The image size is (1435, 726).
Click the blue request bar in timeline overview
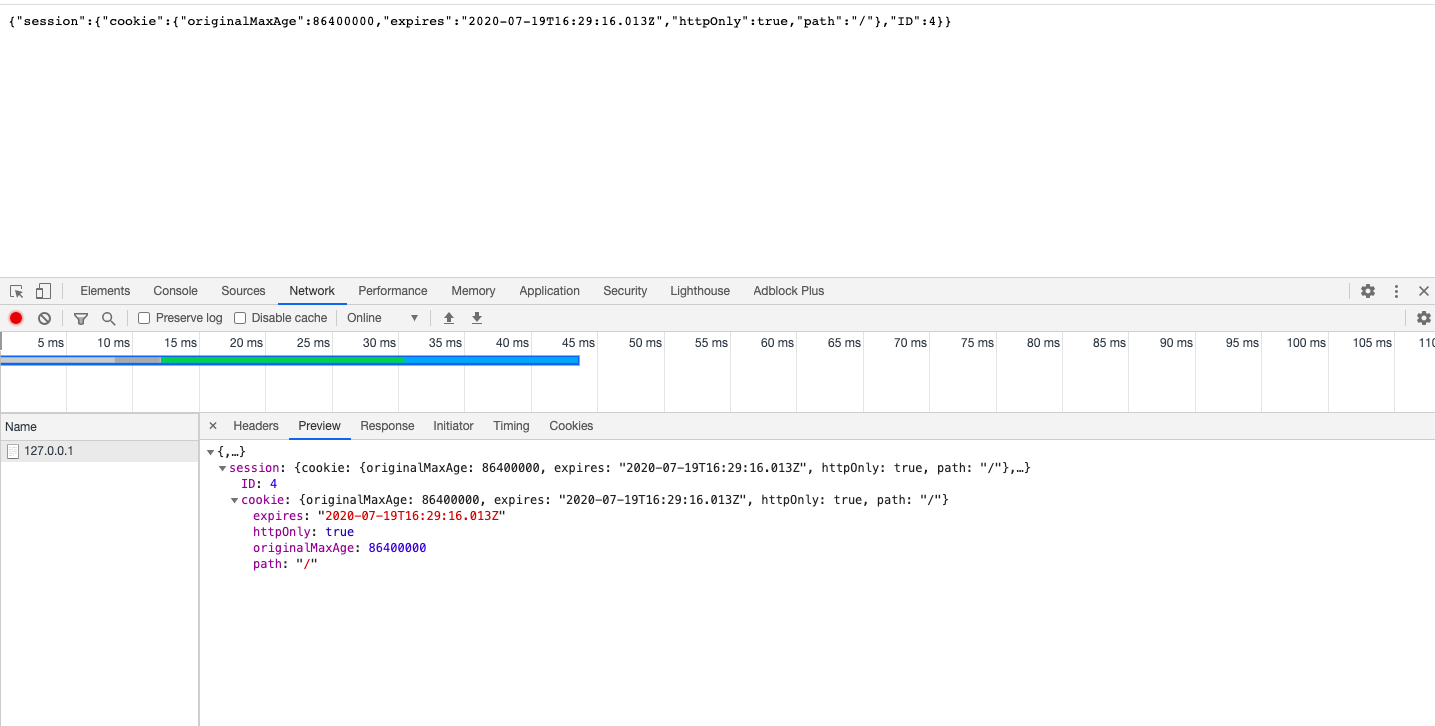pyautogui.click(x=290, y=360)
